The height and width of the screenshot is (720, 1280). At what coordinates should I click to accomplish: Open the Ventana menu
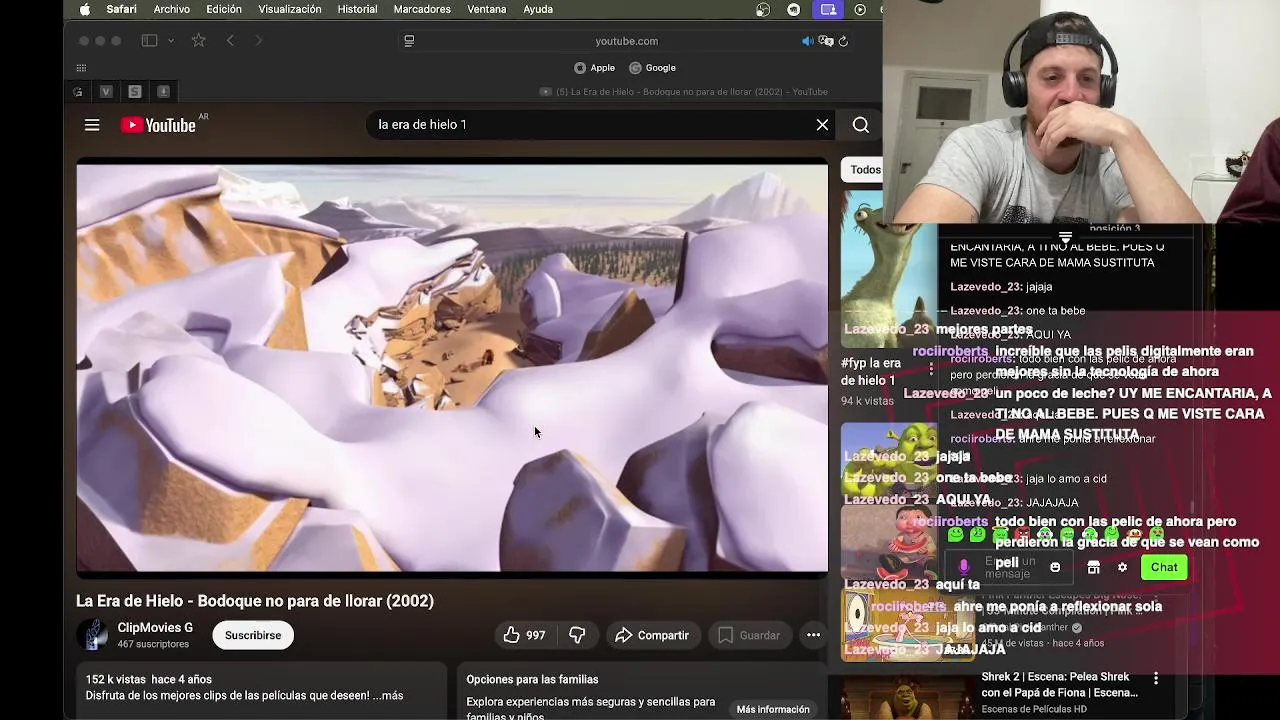(487, 9)
